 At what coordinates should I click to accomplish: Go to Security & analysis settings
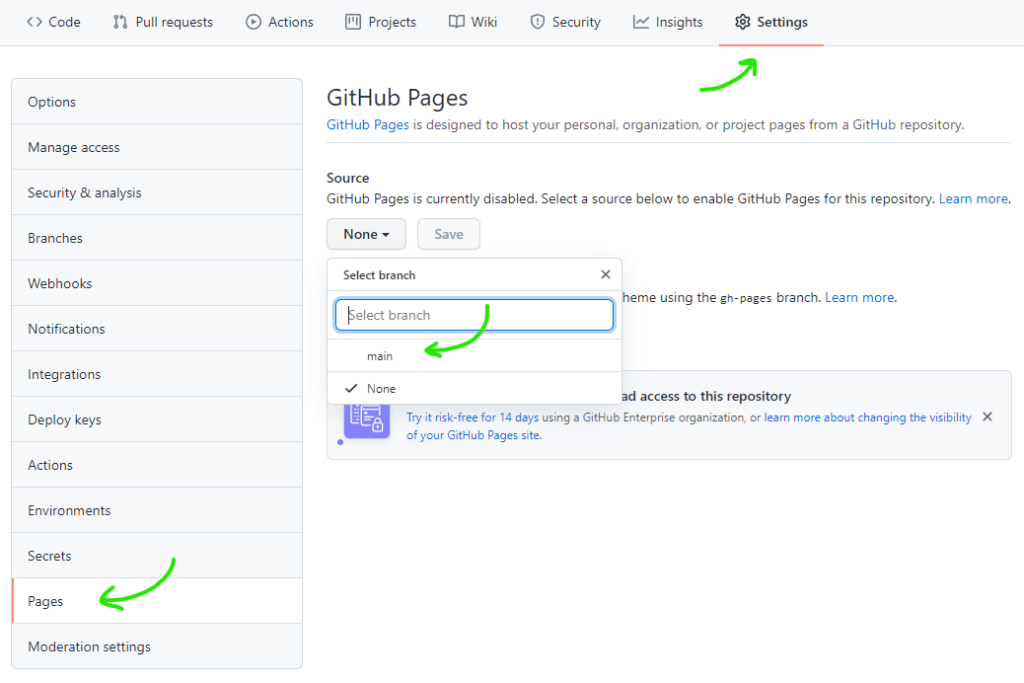click(157, 193)
